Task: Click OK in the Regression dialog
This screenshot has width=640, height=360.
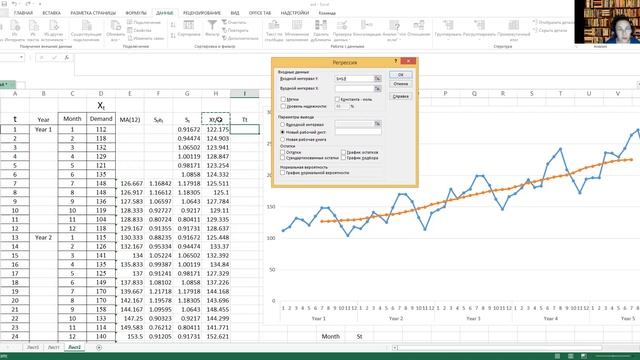Action: [400, 75]
